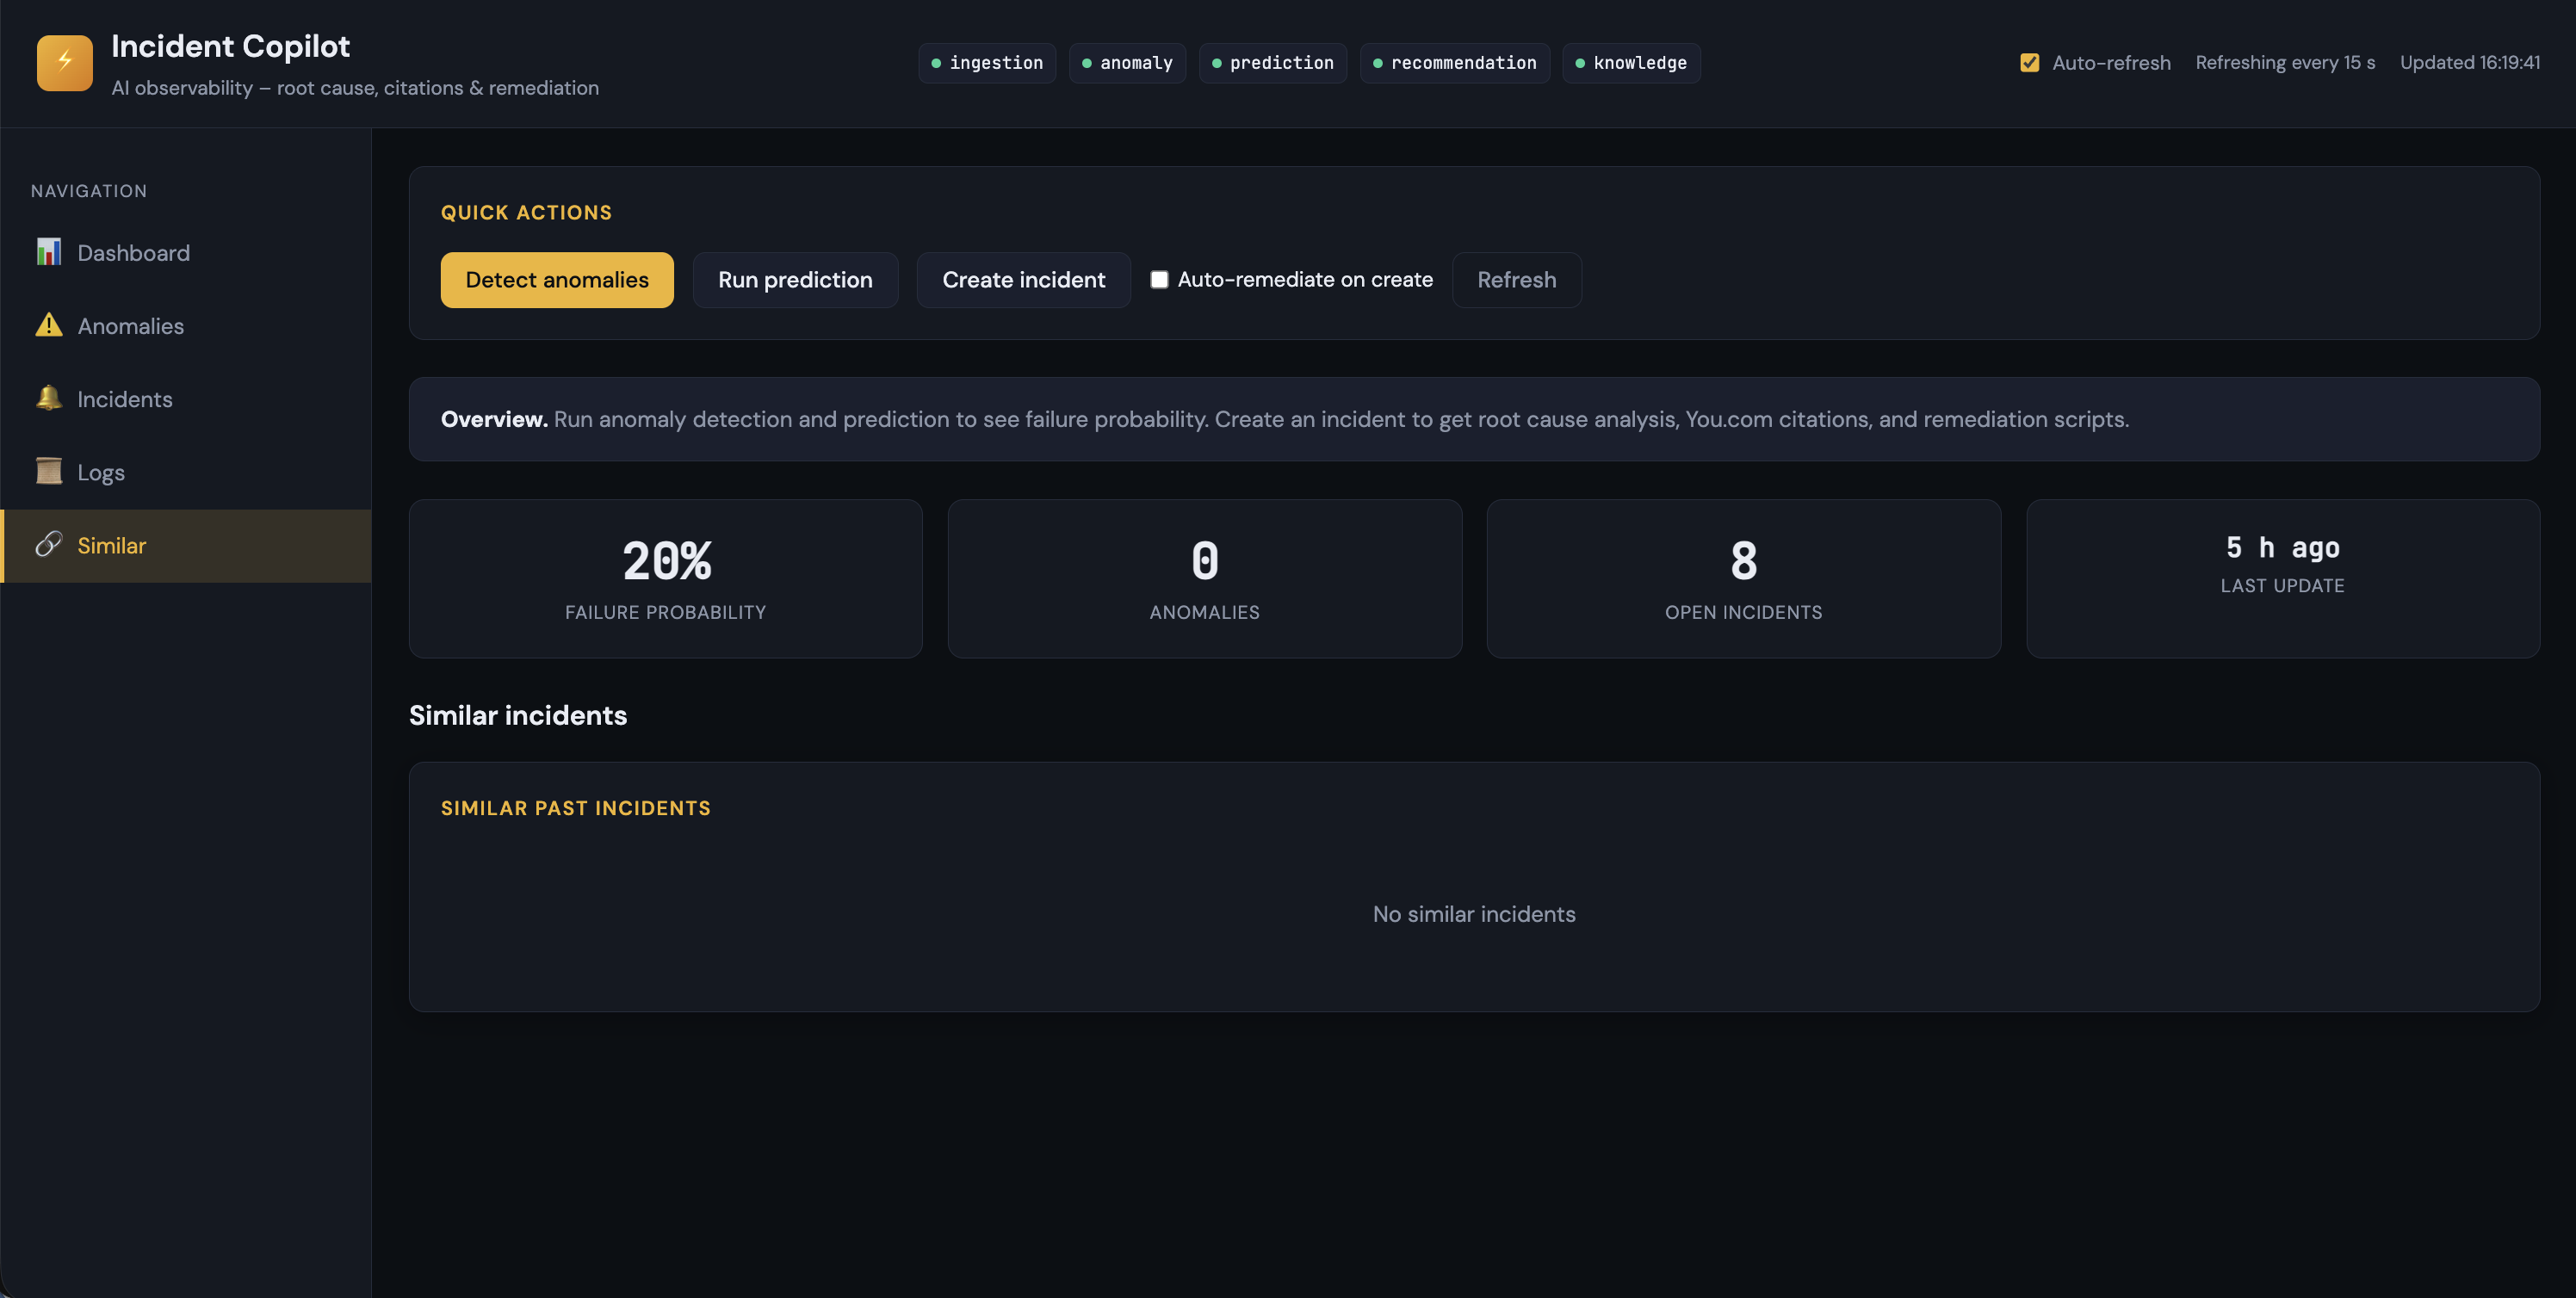Image resolution: width=2576 pixels, height=1298 pixels.
Task: Click the prediction service status badge
Action: point(1272,63)
